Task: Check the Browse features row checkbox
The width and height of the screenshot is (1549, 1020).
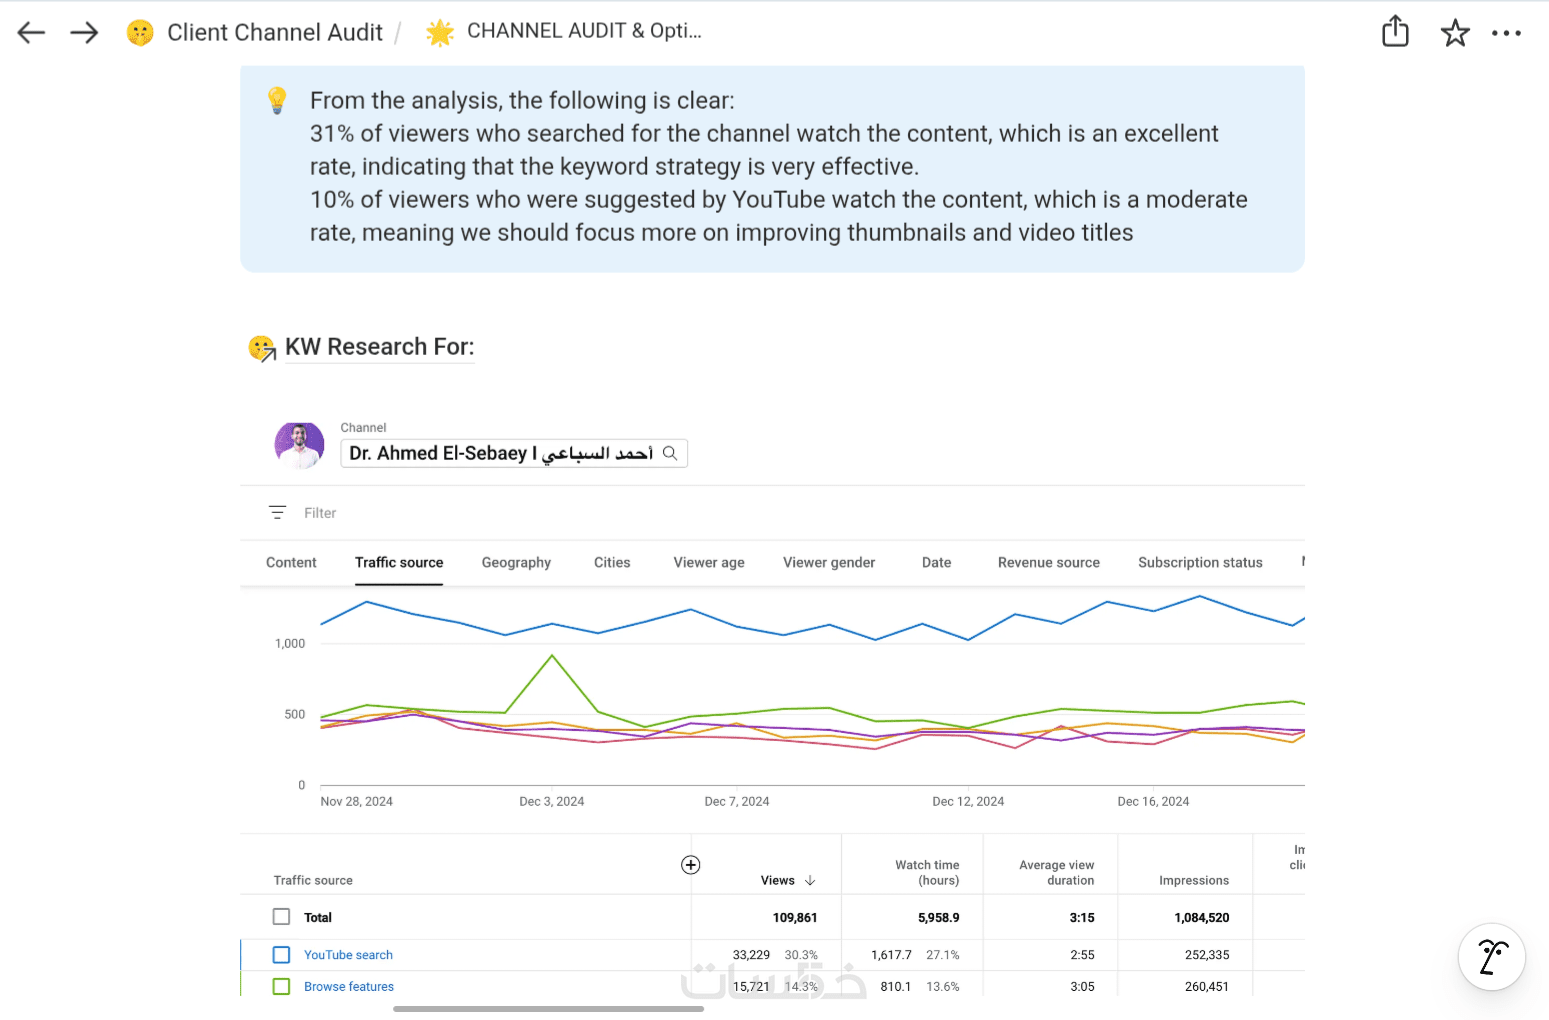Action: [282, 987]
